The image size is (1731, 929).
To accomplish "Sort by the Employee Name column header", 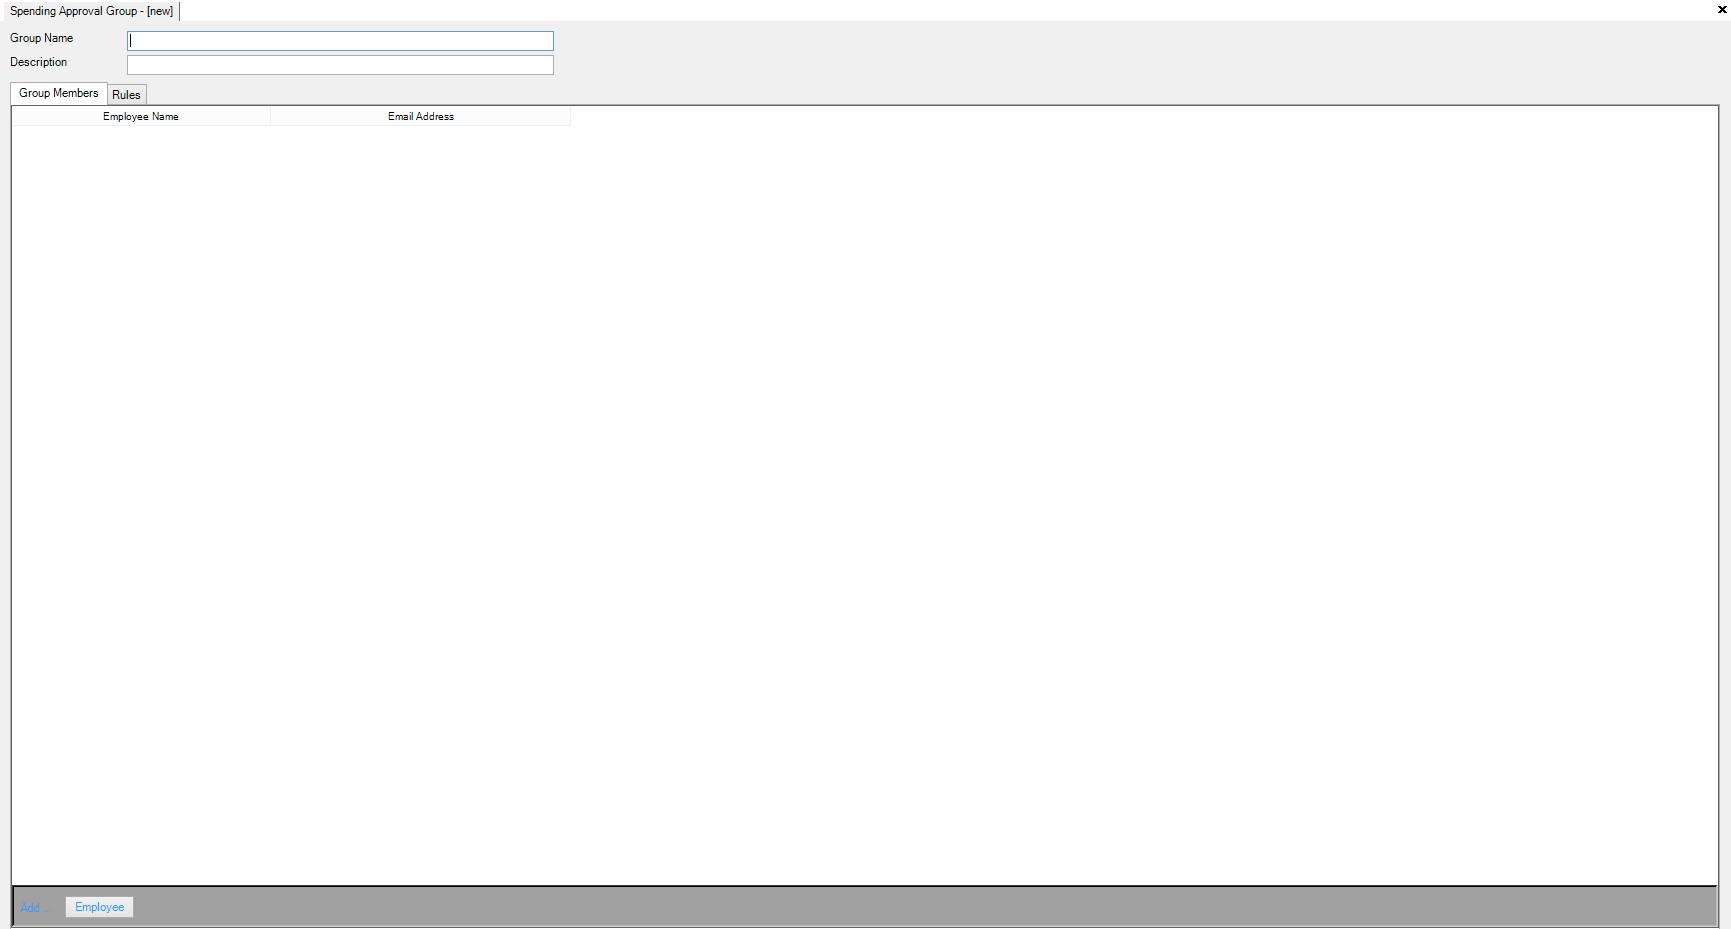I will click(141, 117).
